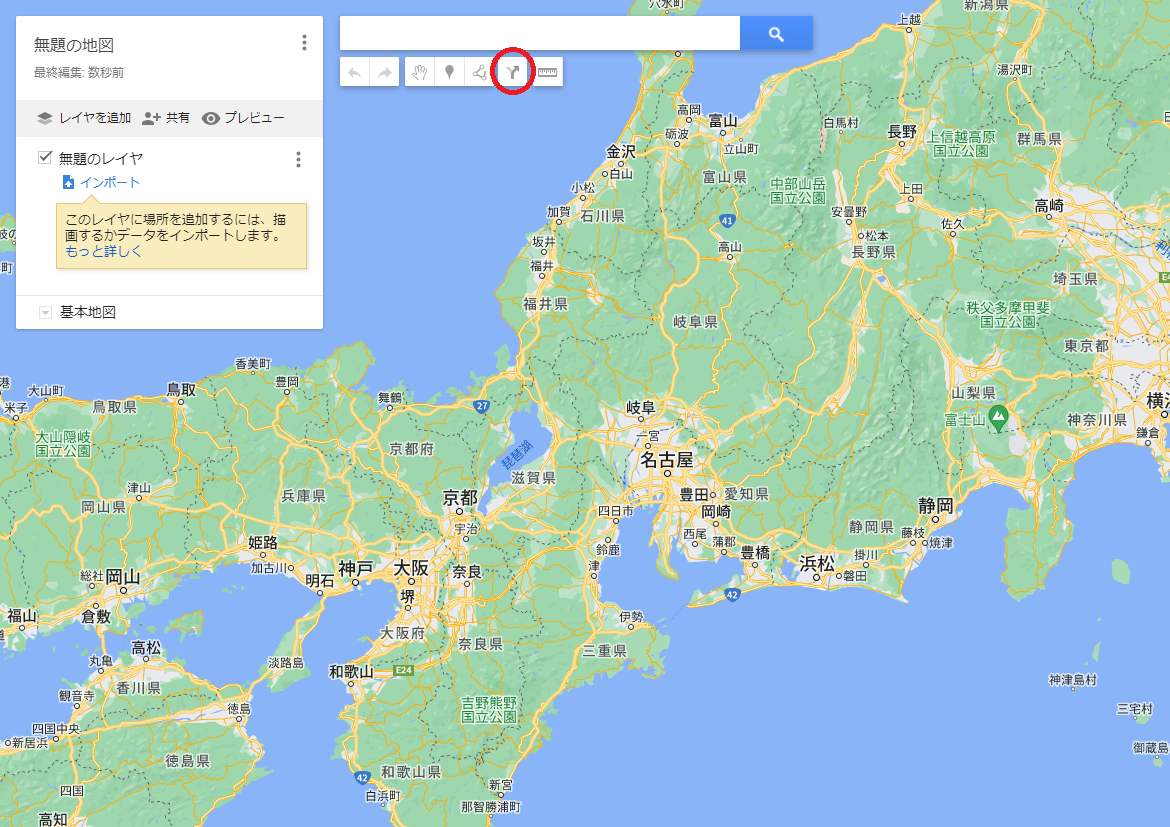
Task: Click レイヤを追加 to add a layer
Action: (x=84, y=118)
